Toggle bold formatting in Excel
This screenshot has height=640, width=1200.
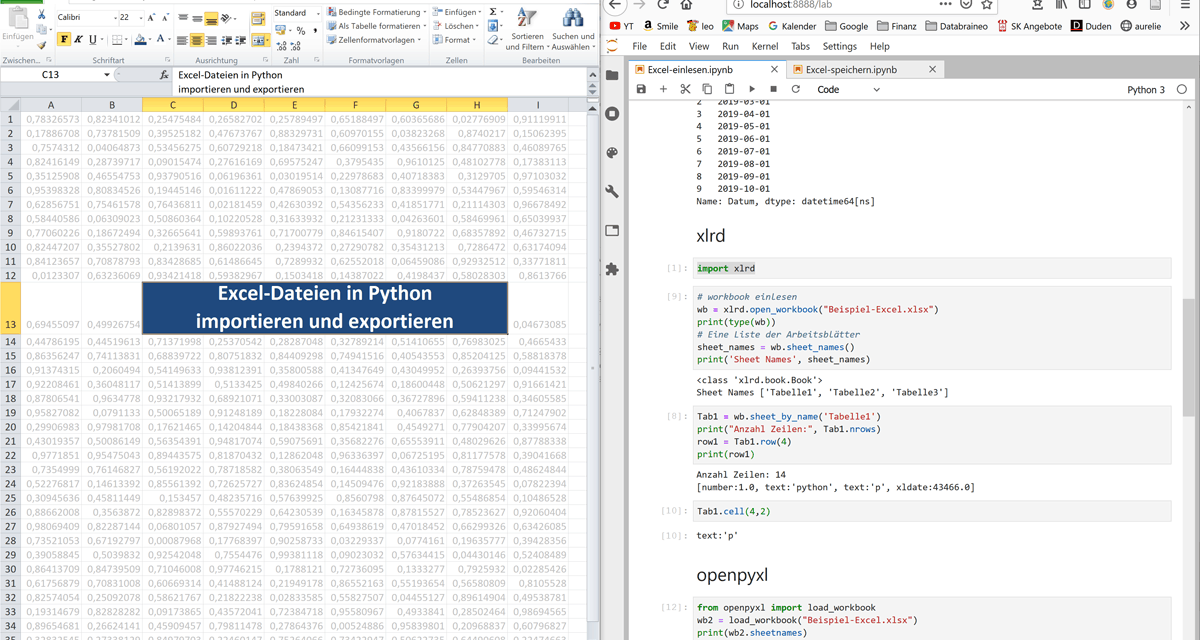64,40
